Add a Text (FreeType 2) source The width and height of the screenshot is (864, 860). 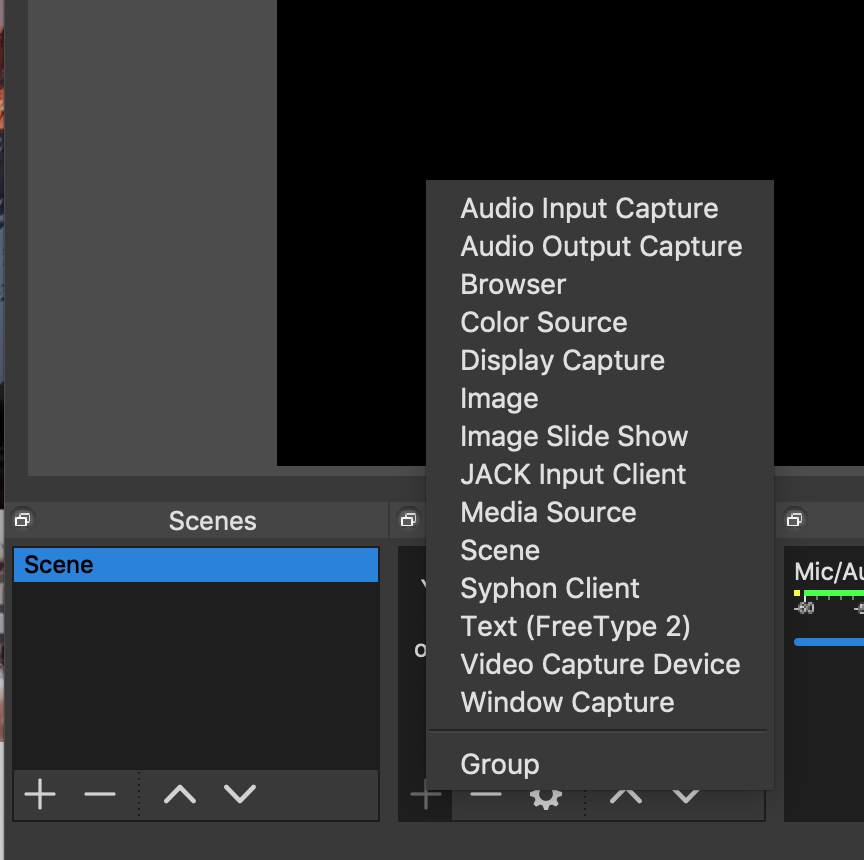(x=575, y=626)
